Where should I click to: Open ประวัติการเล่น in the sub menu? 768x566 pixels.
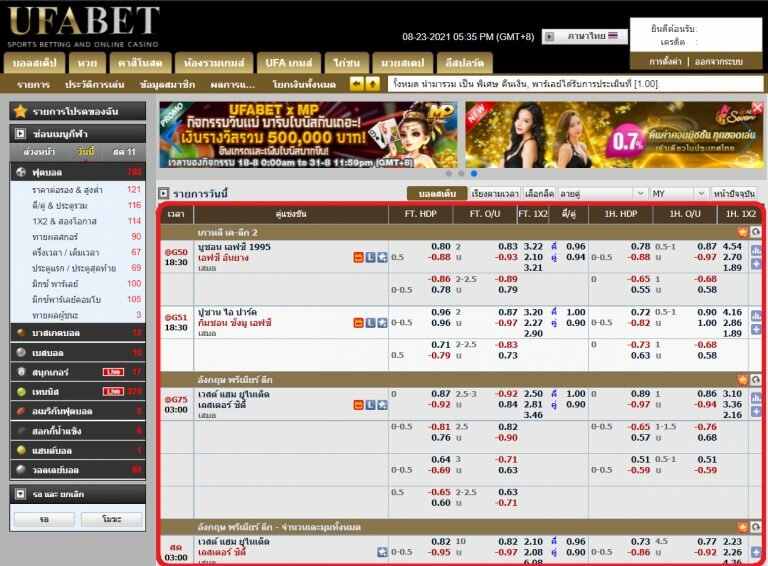[x=95, y=84]
